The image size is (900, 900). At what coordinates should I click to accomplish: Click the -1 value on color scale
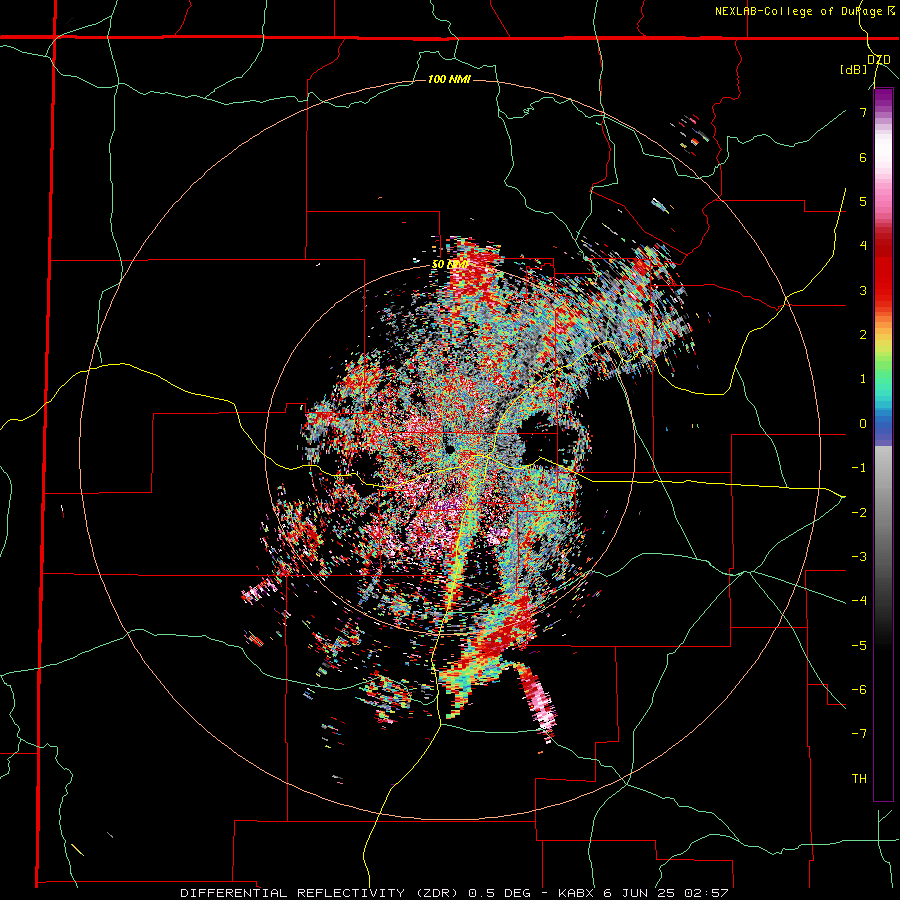tap(859, 468)
